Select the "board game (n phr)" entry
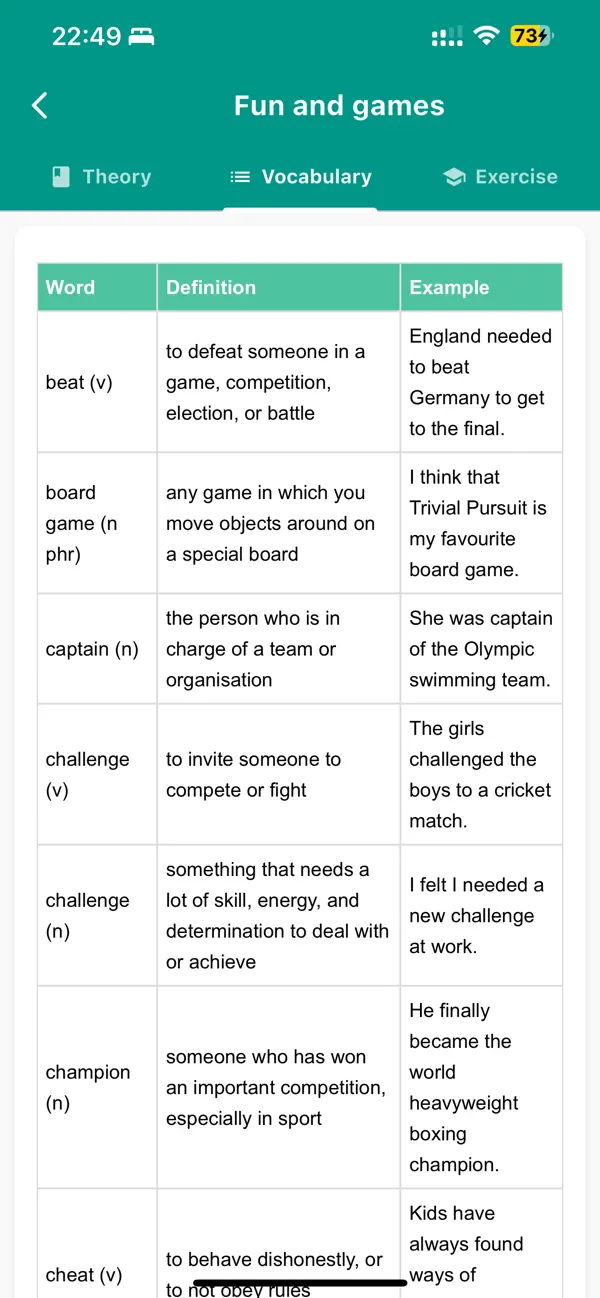The height and width of the screenshot is (1298, 600). [84, 523]
